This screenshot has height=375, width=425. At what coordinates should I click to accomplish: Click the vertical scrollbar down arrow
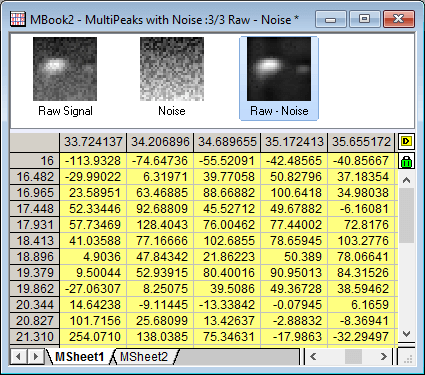tap(406, 333)
